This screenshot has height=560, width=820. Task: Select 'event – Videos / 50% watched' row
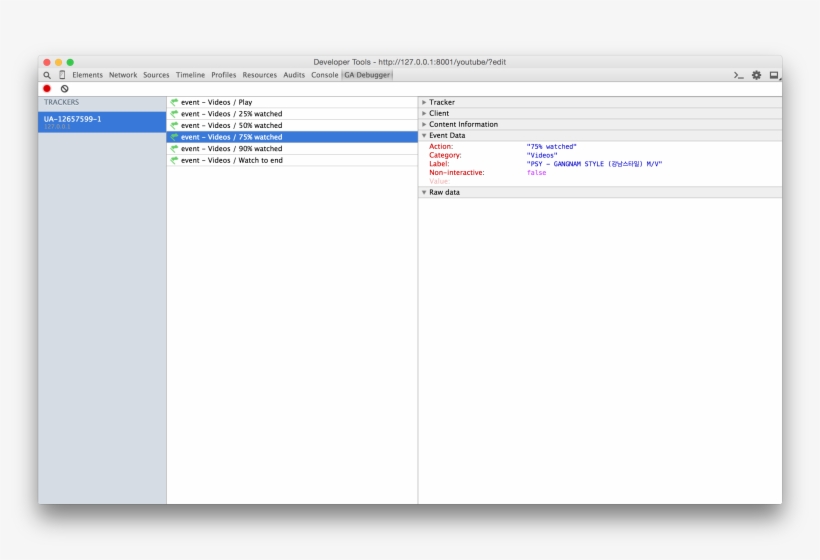(x=292, y=125)
